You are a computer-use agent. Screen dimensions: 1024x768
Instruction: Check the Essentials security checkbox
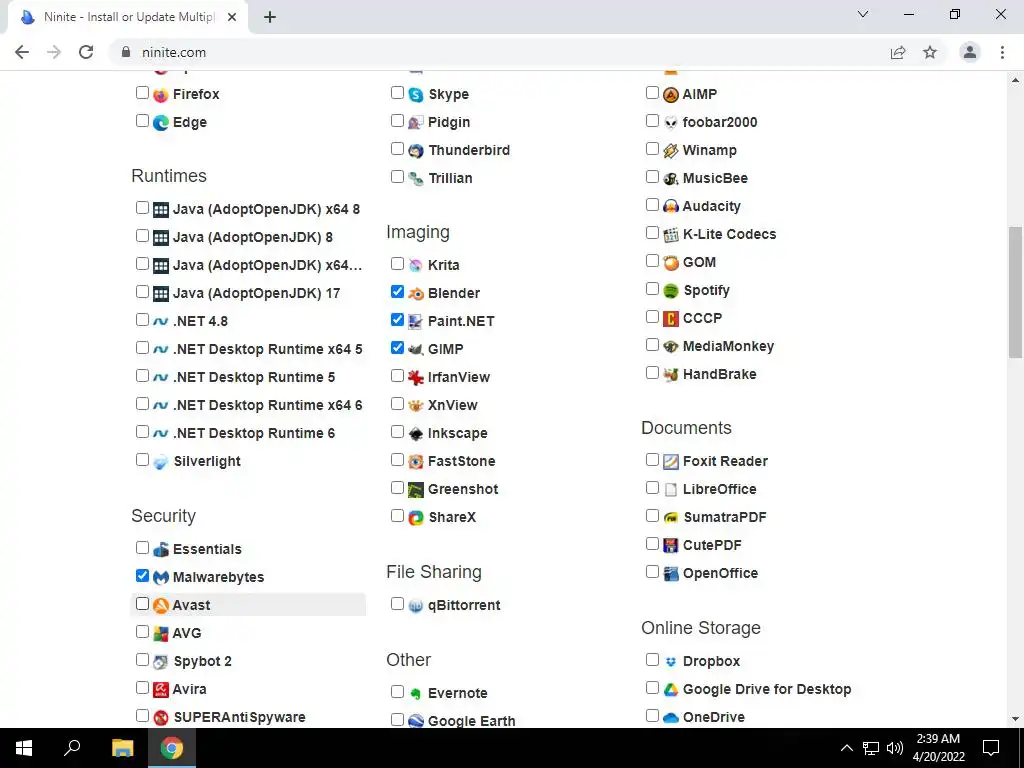point(142,548)
